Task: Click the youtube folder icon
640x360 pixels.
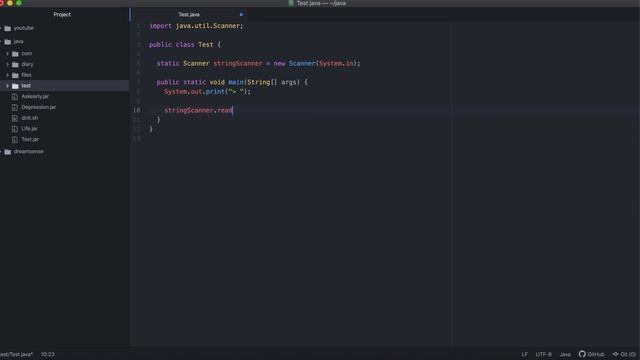Action: click(x=8, y=28)
